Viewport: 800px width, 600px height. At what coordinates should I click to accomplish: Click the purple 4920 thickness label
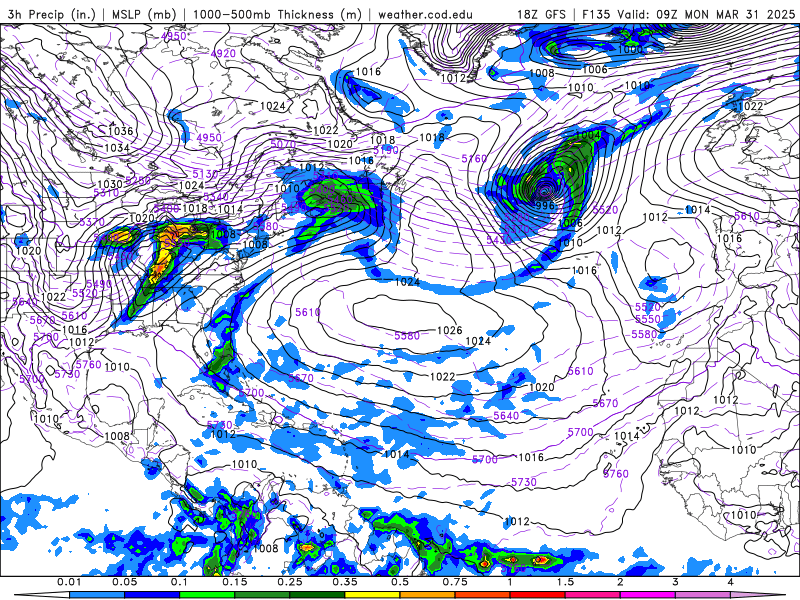223,54
